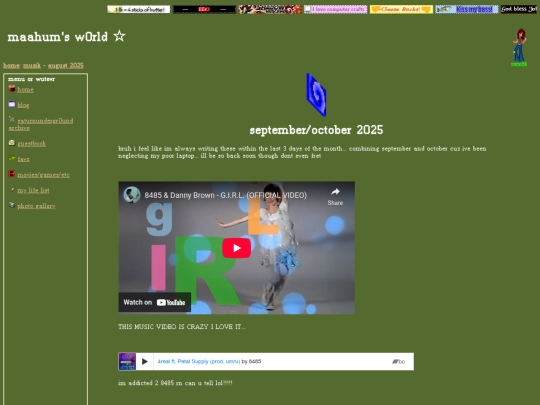
Task: Click the Bandcamp album art thumbnail
Action: coord(127,362)
